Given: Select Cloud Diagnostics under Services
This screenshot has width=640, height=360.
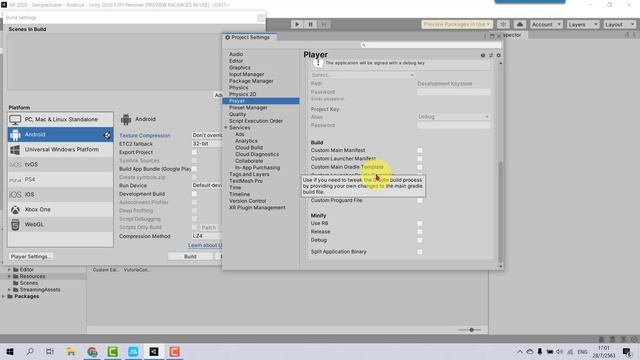Looking at the screenshot, I should pos(257,154).
